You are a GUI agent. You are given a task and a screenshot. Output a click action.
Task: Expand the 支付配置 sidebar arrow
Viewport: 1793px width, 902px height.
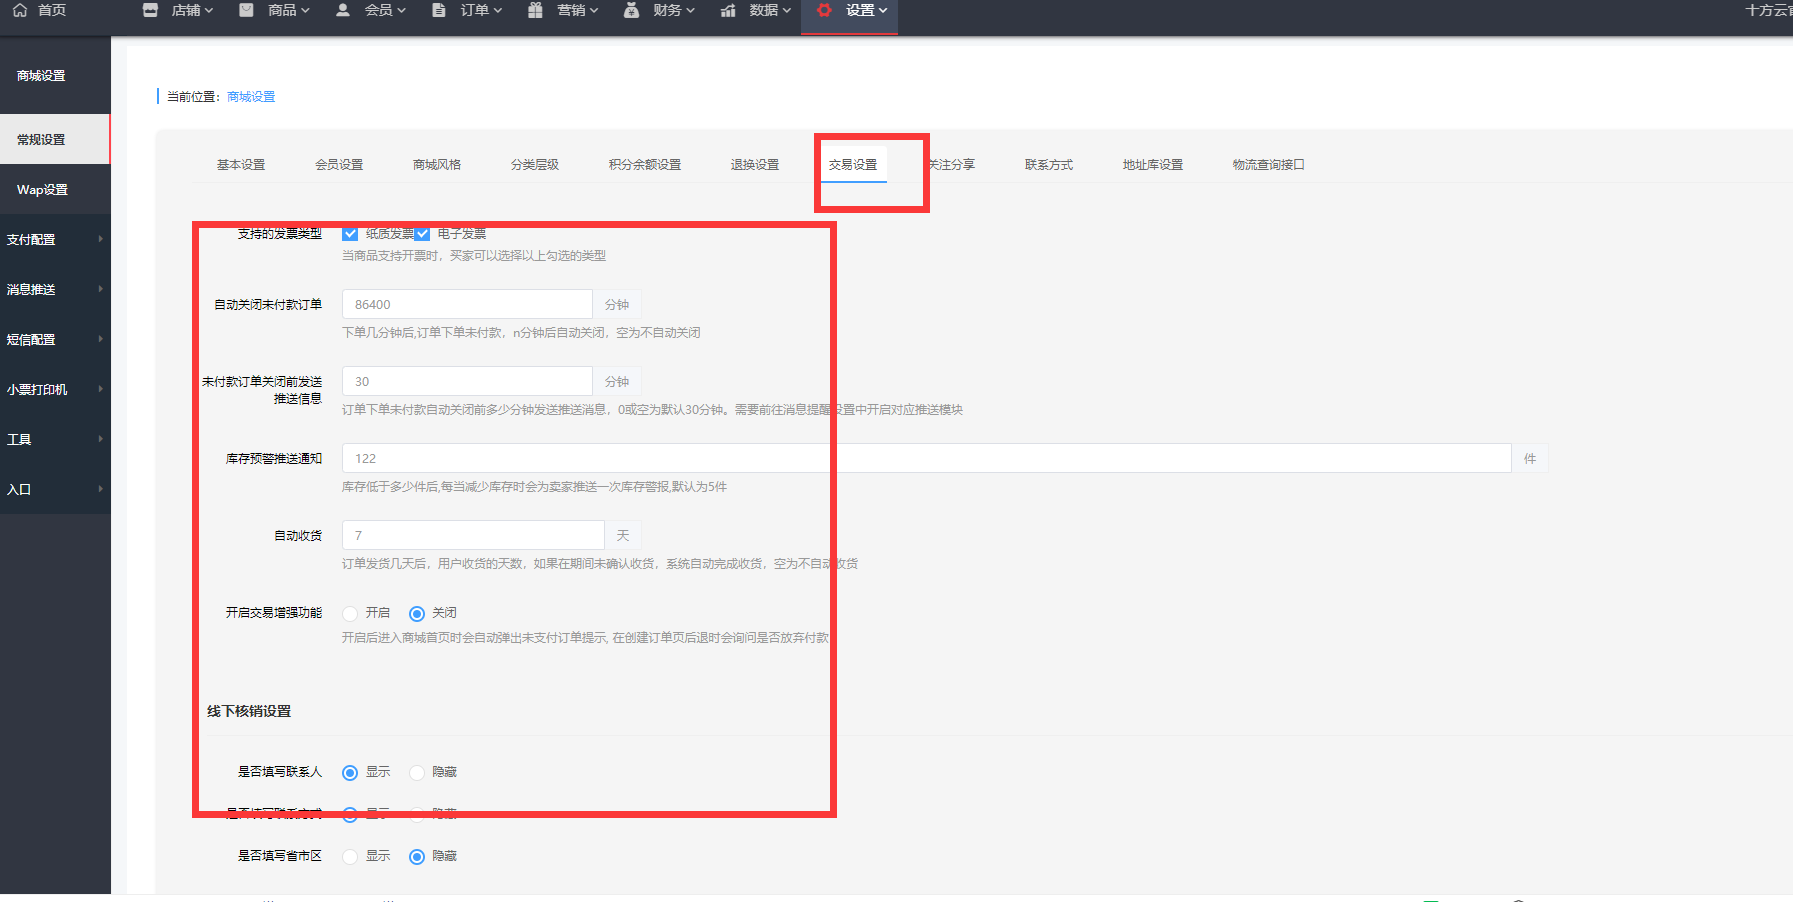pos(100,239)
